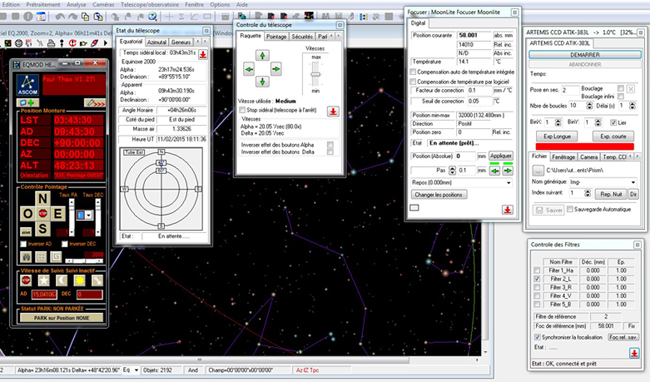Move focuser inward with left green arrow
This screenshot has height=382, width=650.
[495, 170]
